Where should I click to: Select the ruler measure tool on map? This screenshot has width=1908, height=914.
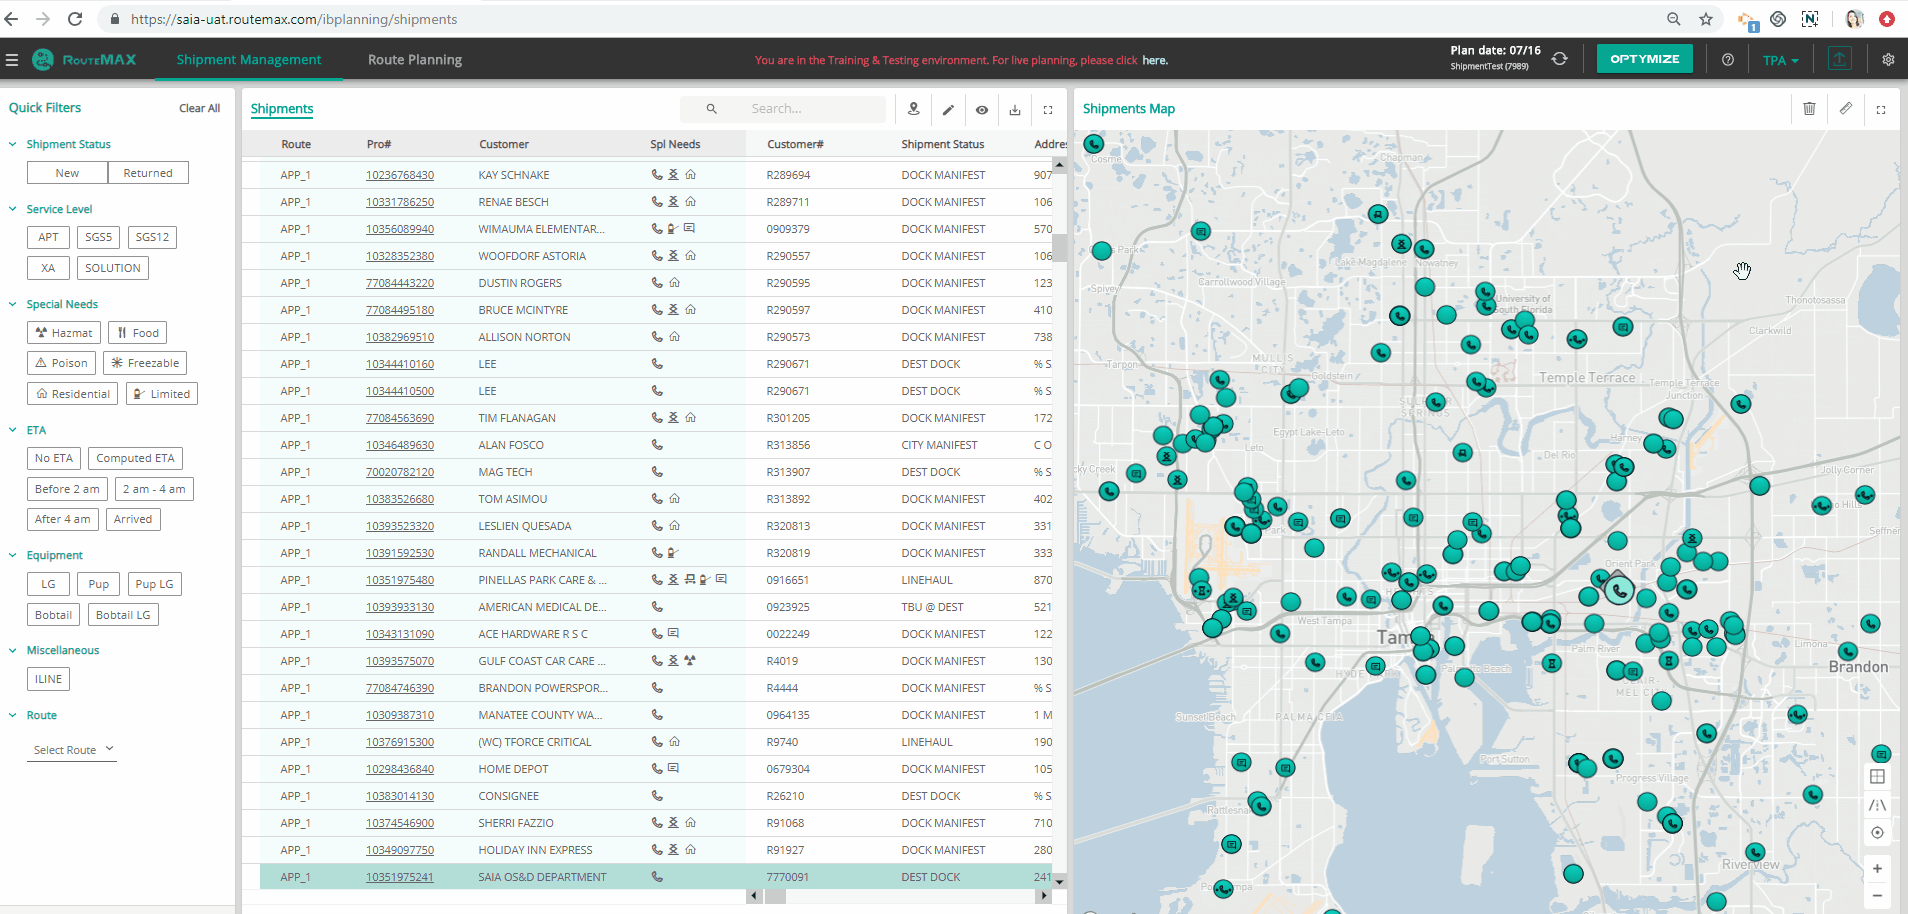[1846, 109]
